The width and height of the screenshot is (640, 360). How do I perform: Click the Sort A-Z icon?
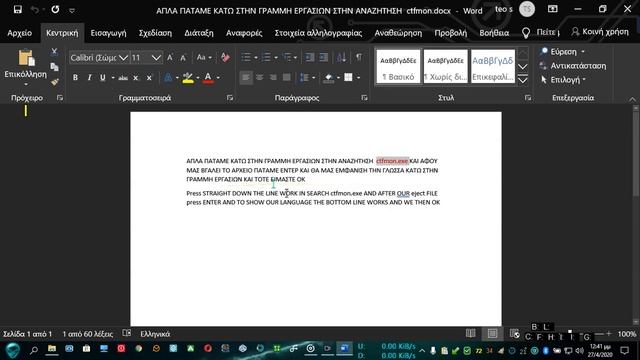tap(341, 58)
